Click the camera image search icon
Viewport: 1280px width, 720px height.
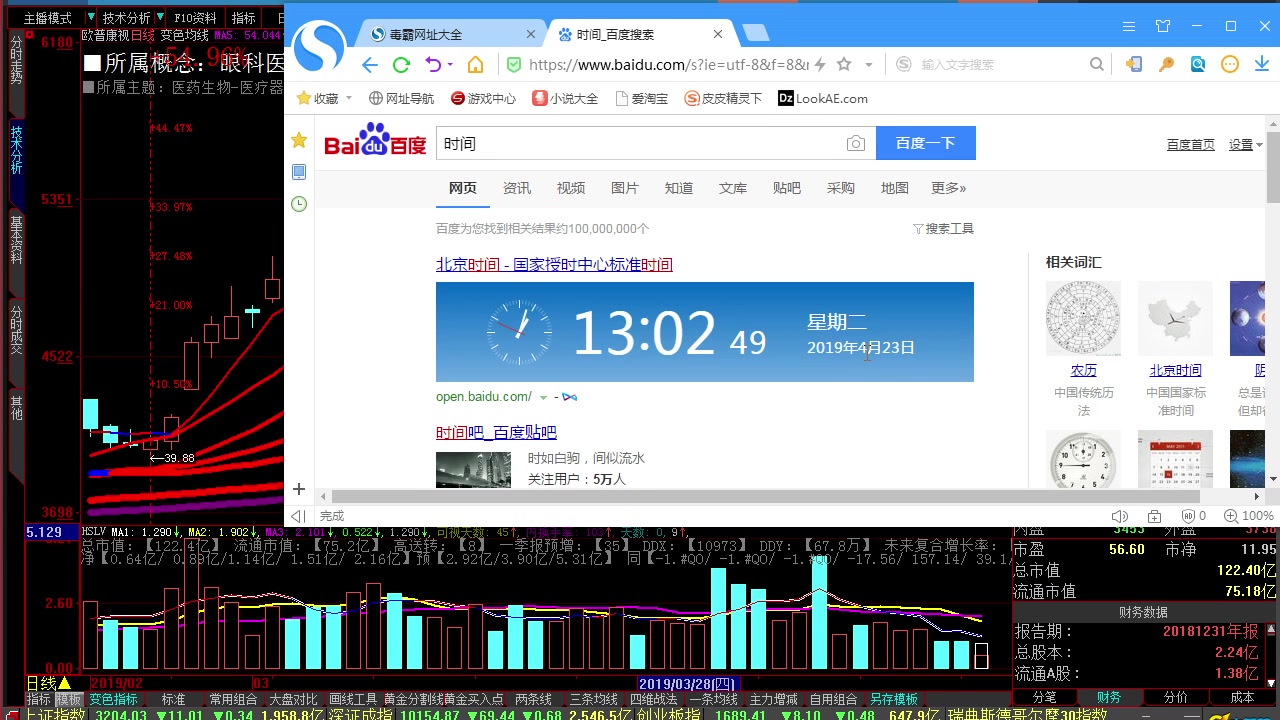856,144
